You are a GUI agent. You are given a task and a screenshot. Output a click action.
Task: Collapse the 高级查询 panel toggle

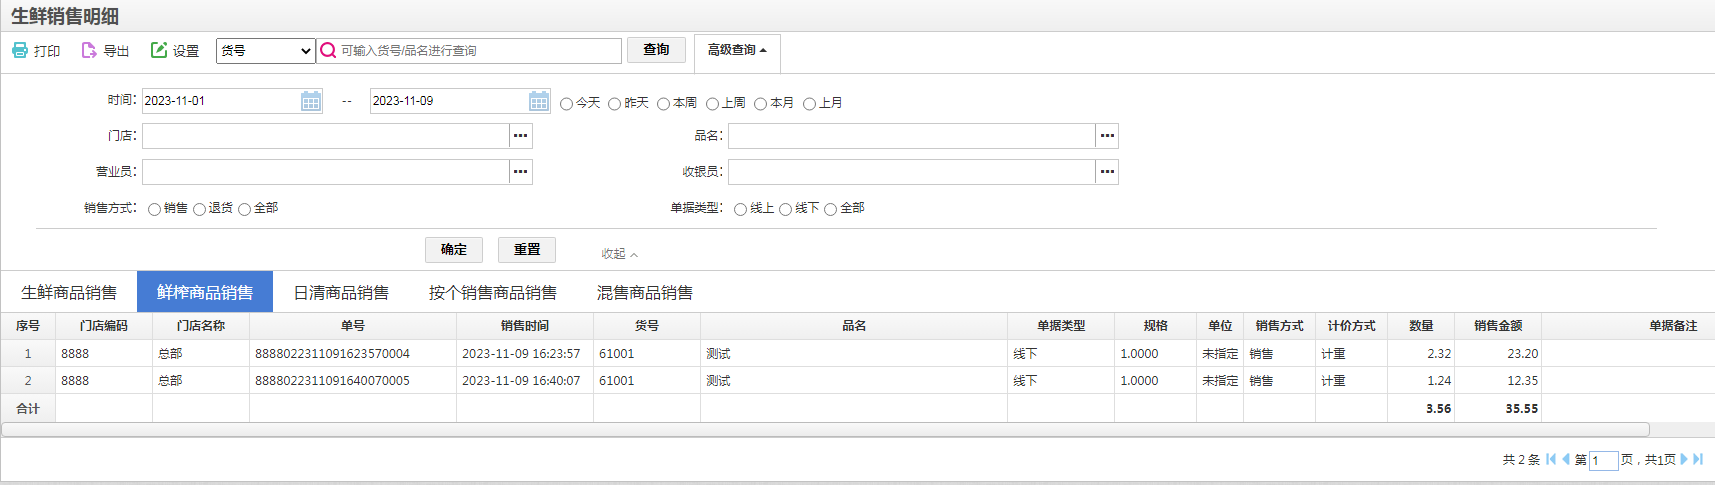[x=737, y=50]
